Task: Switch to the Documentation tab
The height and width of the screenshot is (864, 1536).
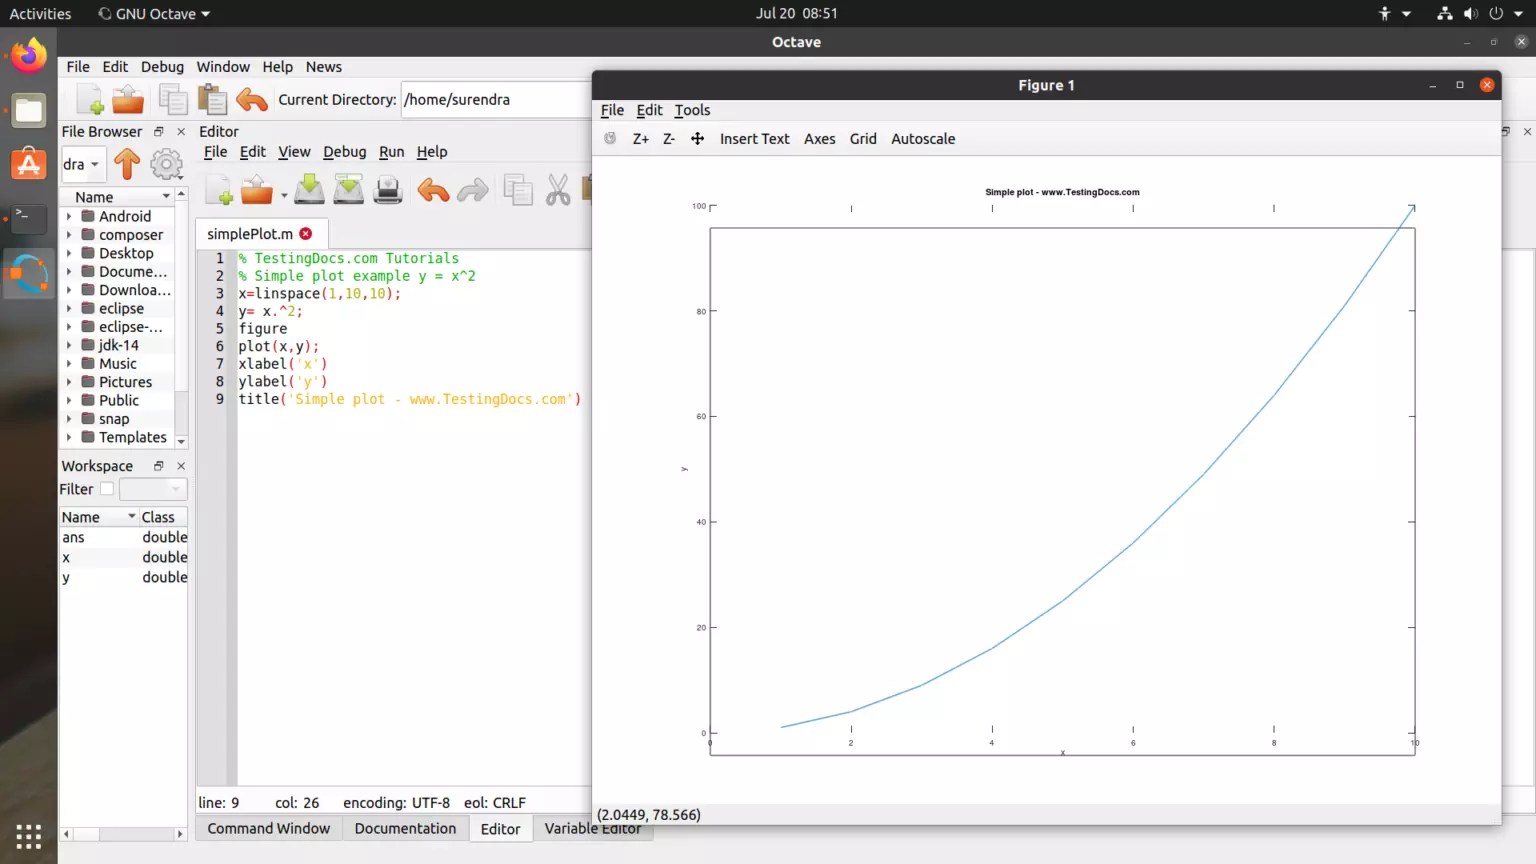Action: coord(405,828)
